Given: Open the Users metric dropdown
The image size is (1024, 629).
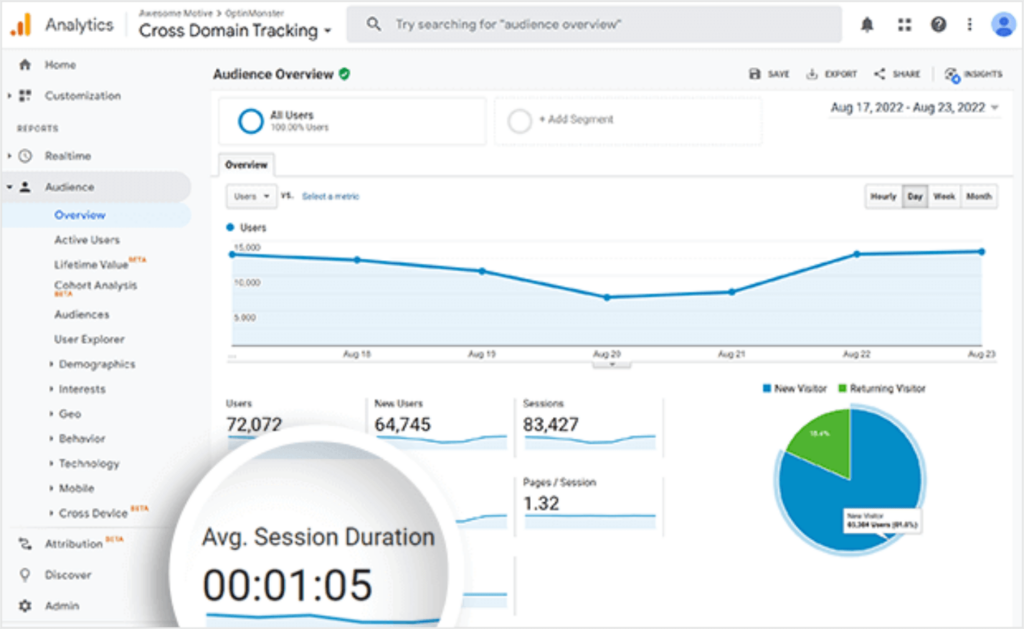Looking at the screenshot, I should 250,196.
